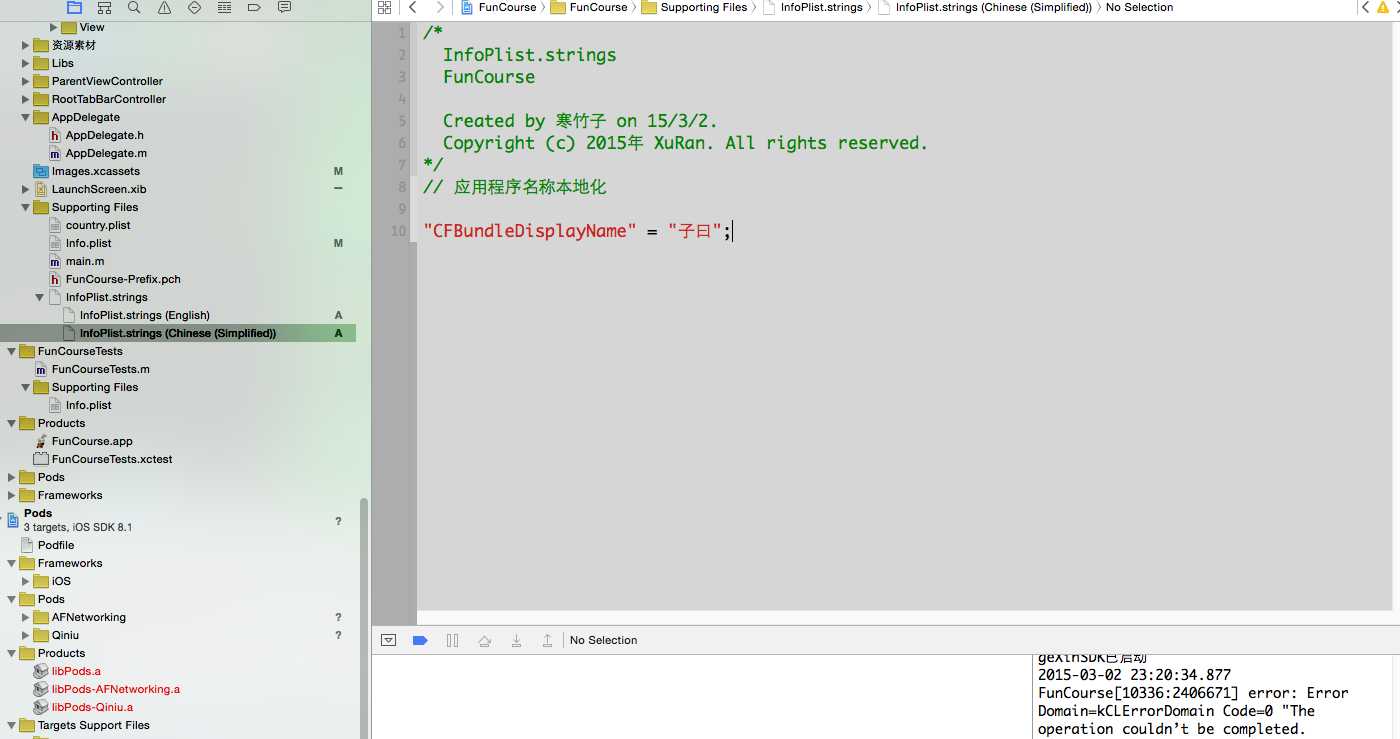The height and width of the screenshot is (739, 1400).
Task: Expand the Libs folder
Action: point(26,63)
